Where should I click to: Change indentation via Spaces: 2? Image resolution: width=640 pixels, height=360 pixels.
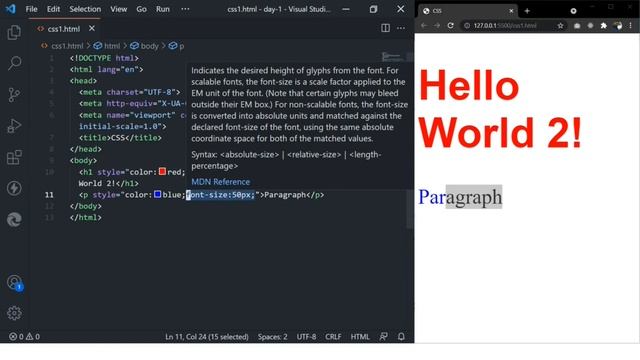pos(272,337)
